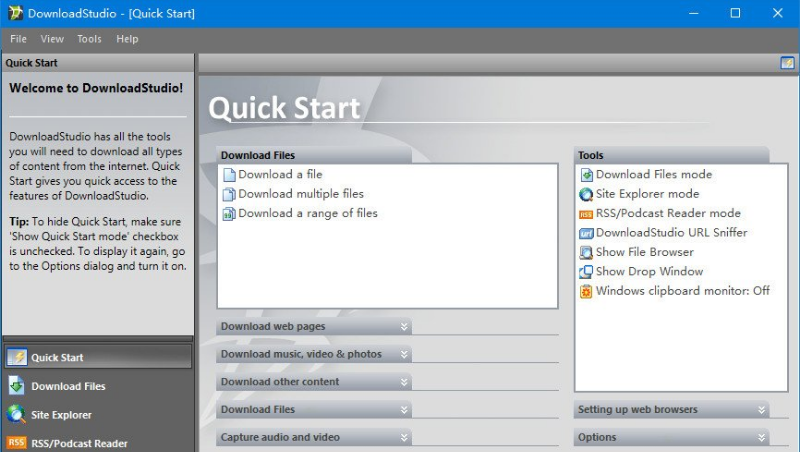800x452 pixels.
Task: Open the View menu
Action: point(52,39)
